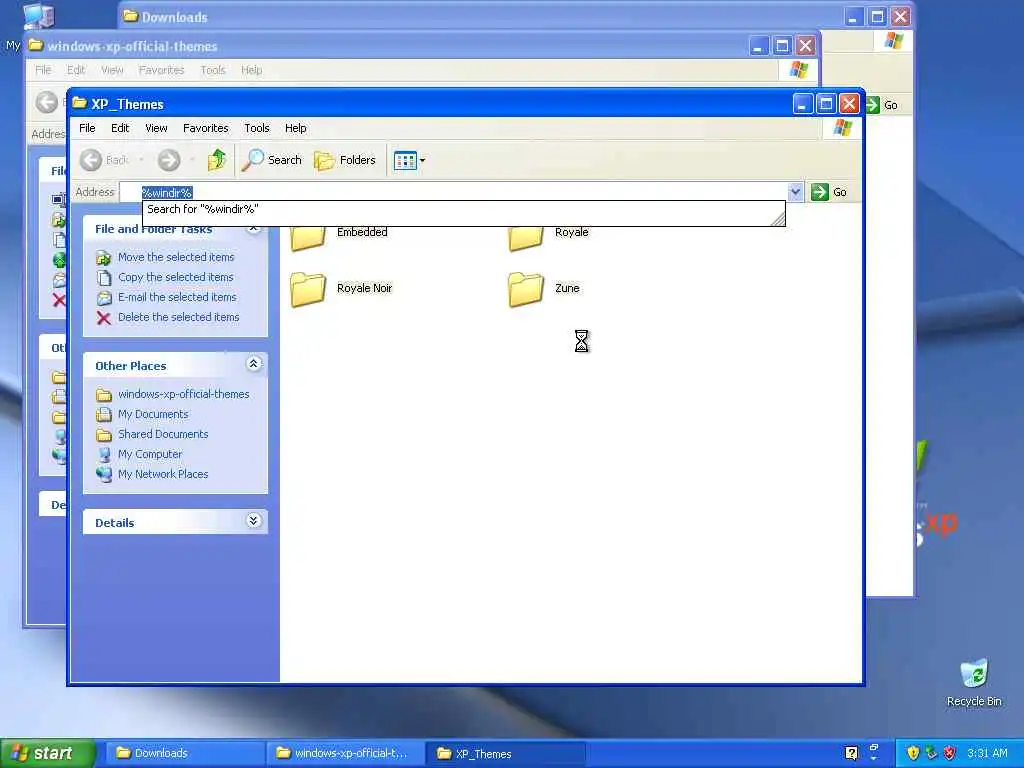Open the Tools menu in XP_Themes
The height and width of the screenshot is (768, 1024).
coord(257,128)
